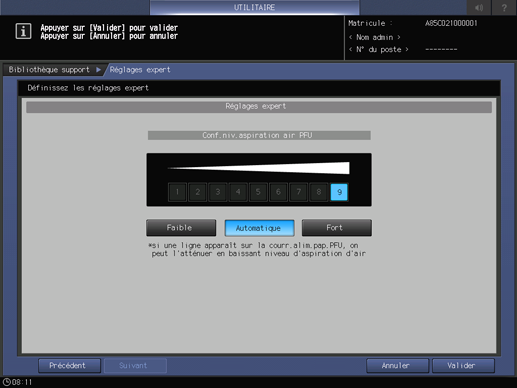Click the note about courr.alim.pap.PFU line
This screenshot has width=517, height=388.
click(257, 249)
